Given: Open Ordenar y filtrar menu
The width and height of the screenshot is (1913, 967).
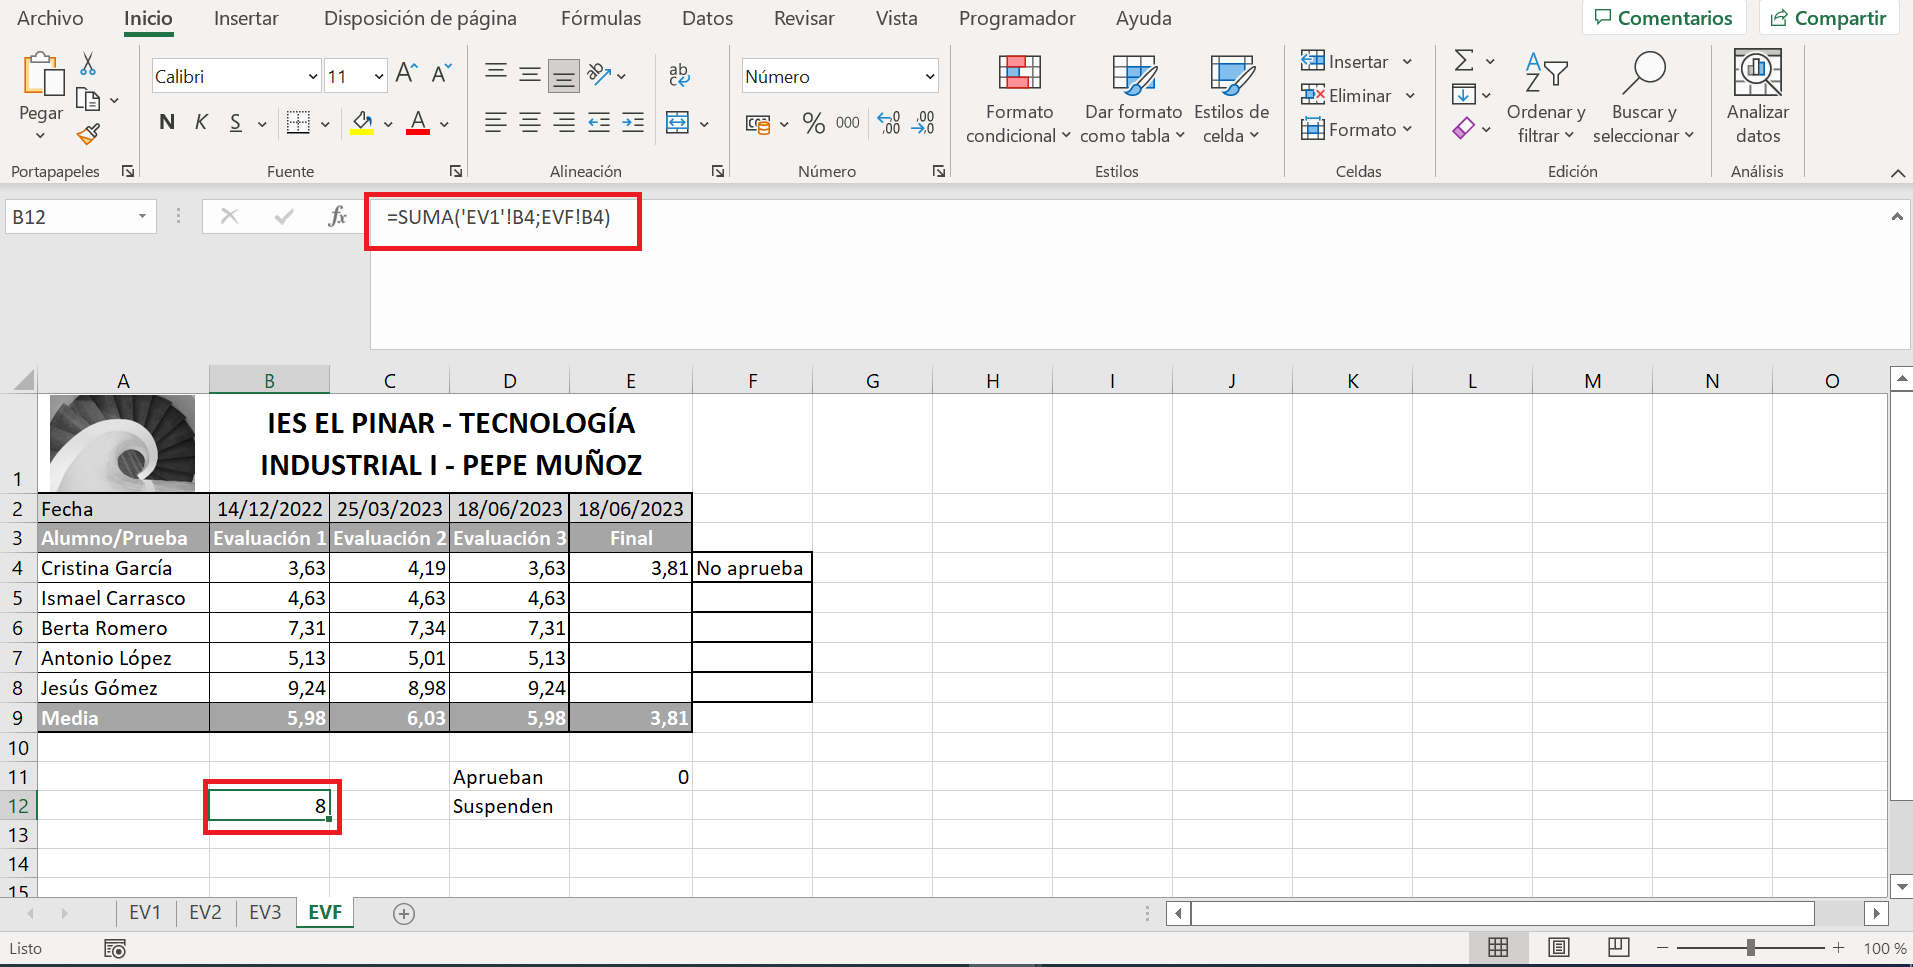Looking at the screenshot, I should (1546, 99).
